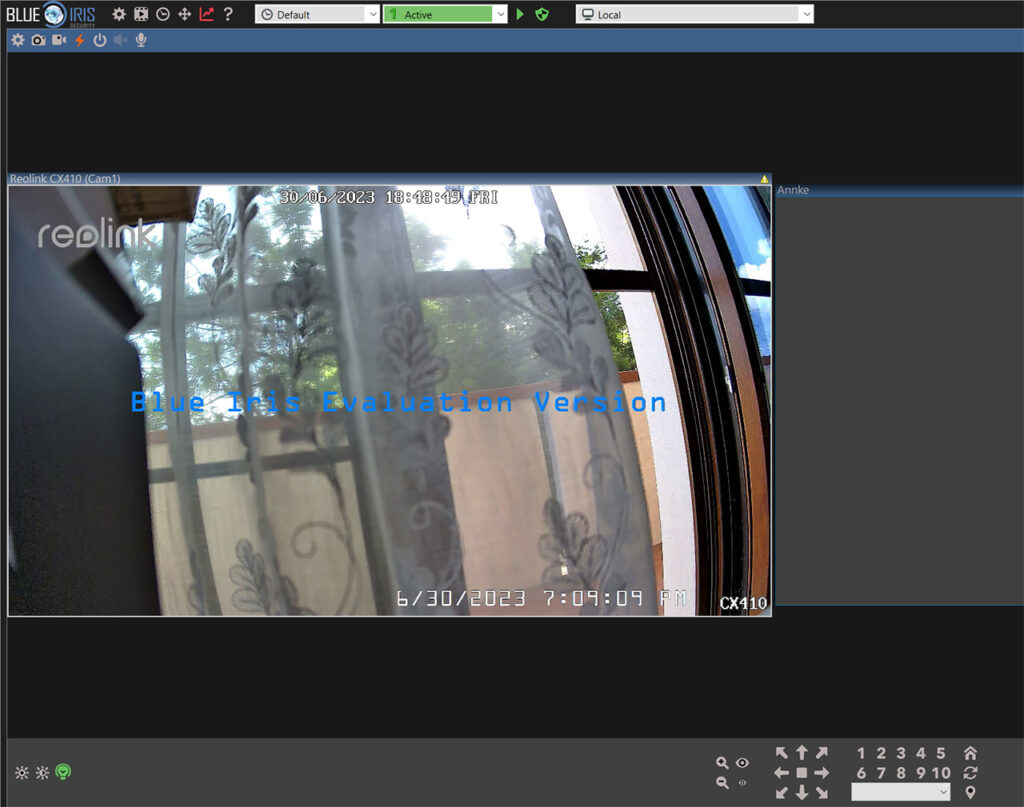The image size is (1024, 807).
Task: Take a snapshot with the camera icon
Action: click(x=38, y=40)
